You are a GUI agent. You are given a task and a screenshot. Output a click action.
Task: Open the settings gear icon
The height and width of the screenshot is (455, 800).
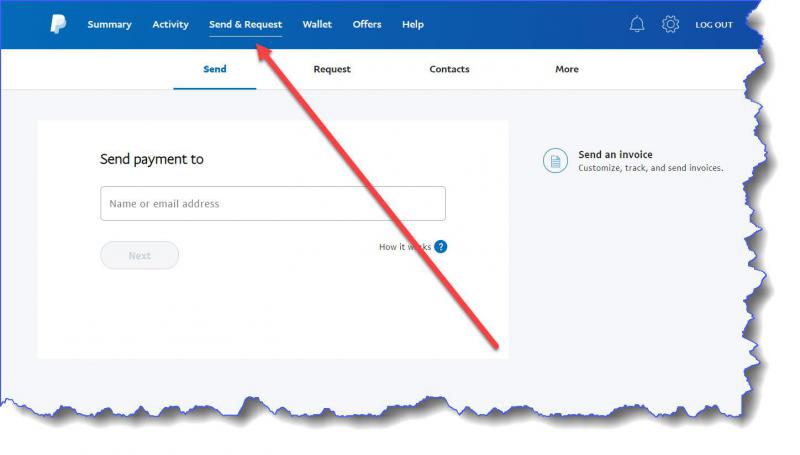point(670,25)
